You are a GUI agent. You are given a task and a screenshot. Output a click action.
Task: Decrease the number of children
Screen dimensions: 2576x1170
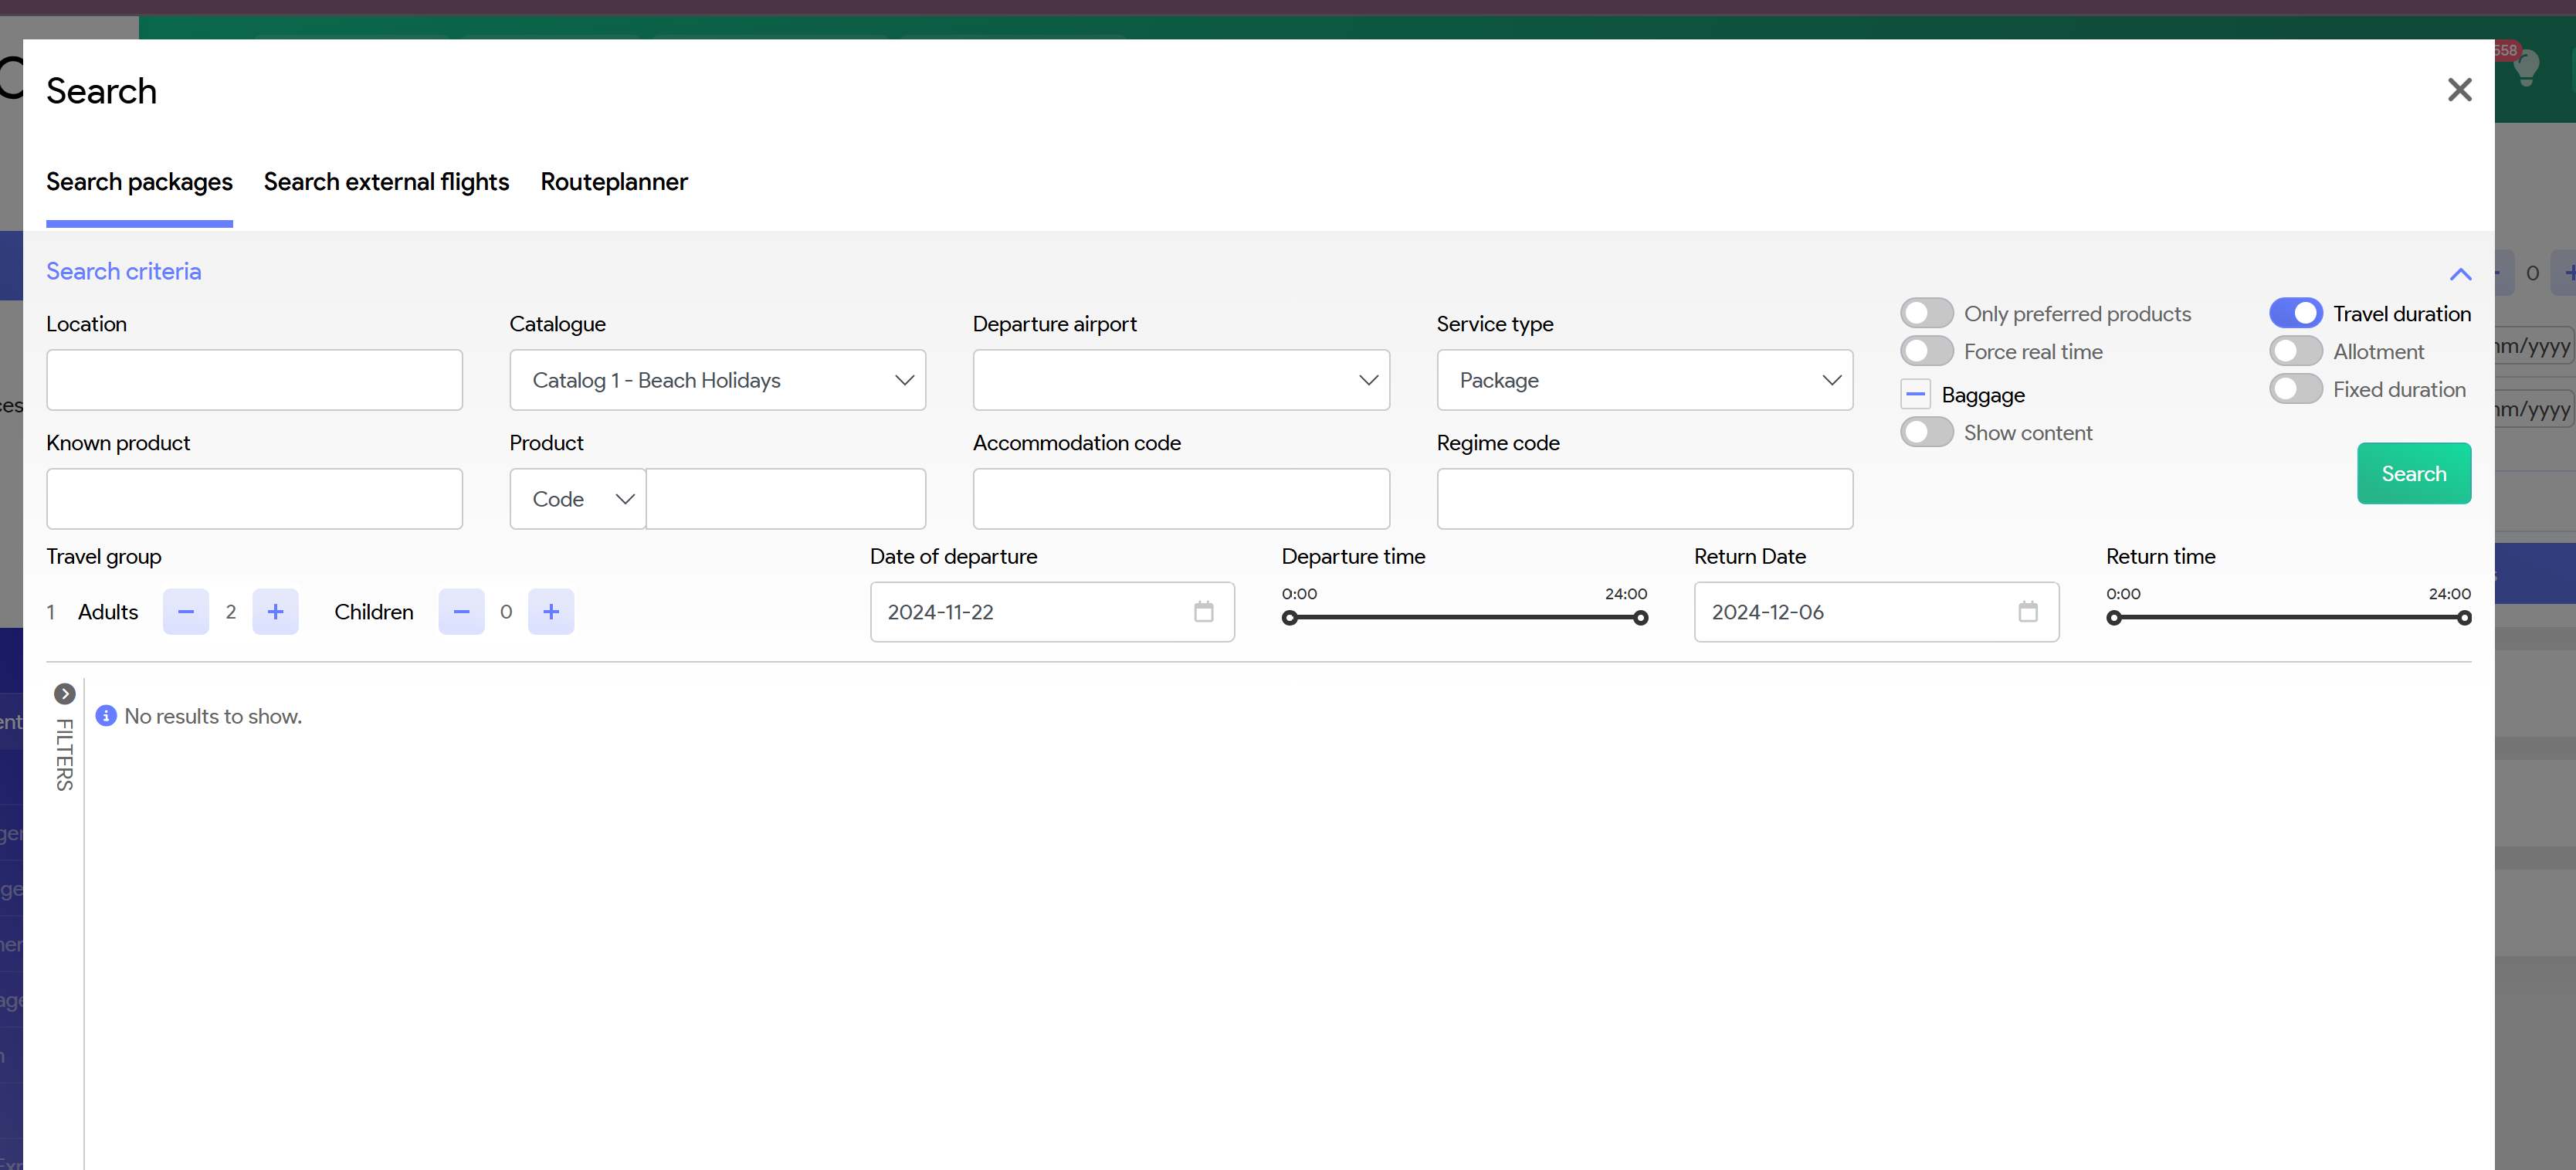461,611
